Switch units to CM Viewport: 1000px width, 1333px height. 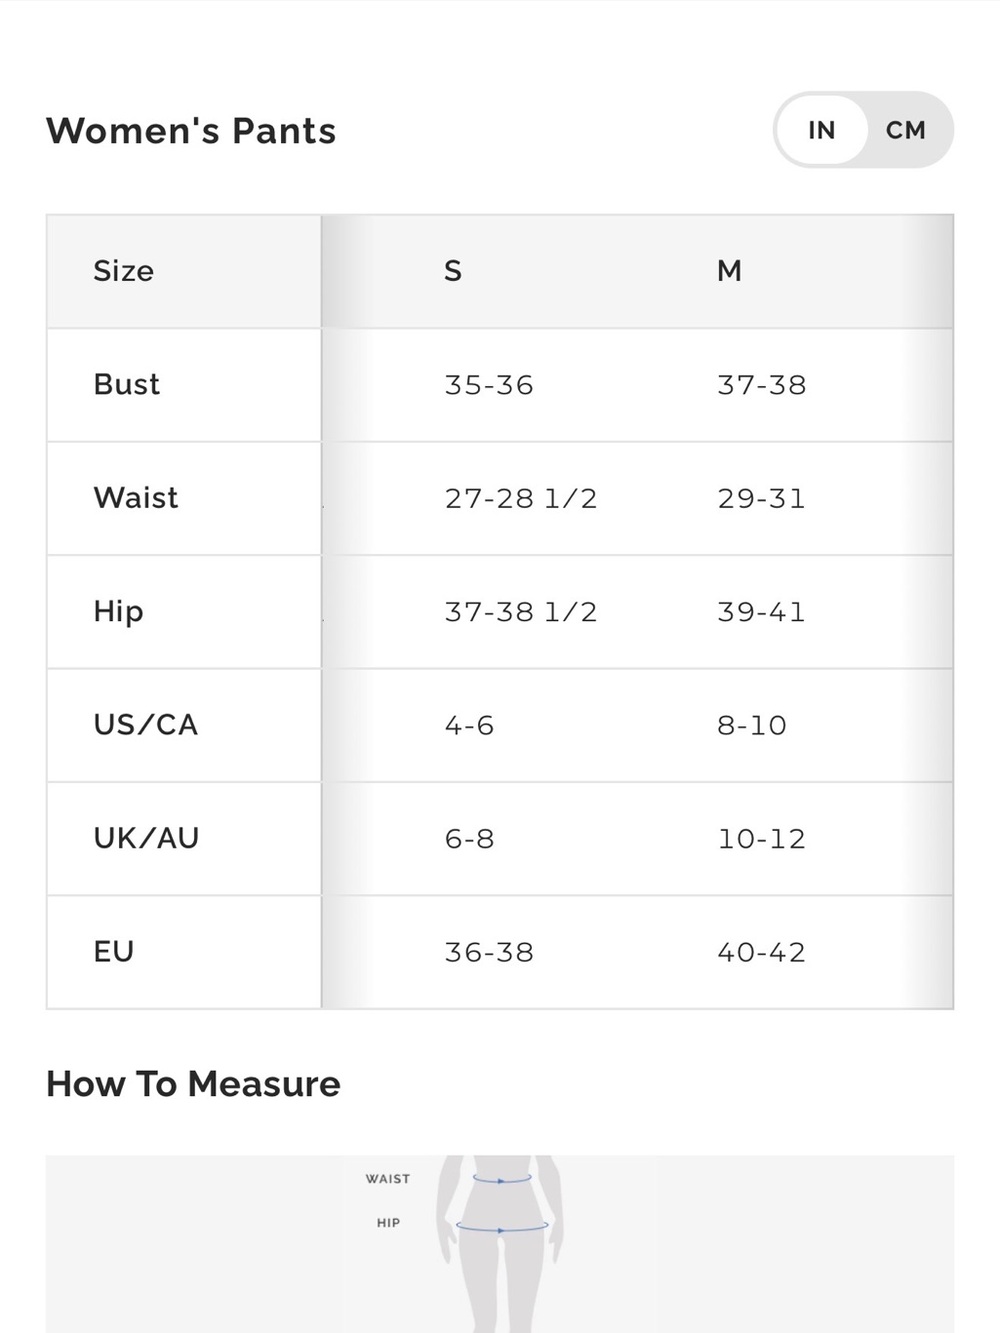(x=905, y=130)
